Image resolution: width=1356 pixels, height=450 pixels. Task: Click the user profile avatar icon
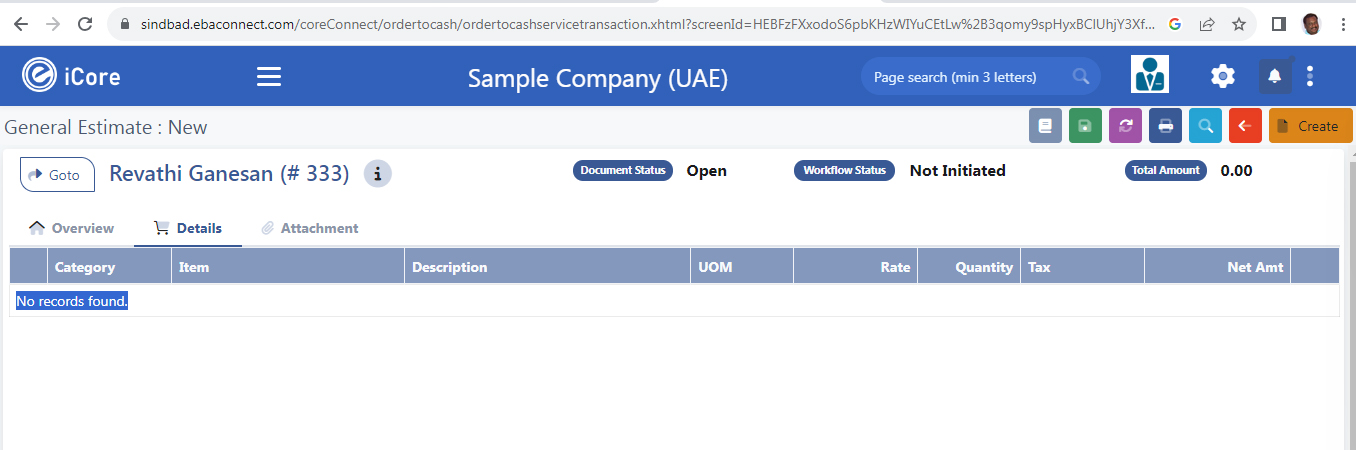[1150, 75]
